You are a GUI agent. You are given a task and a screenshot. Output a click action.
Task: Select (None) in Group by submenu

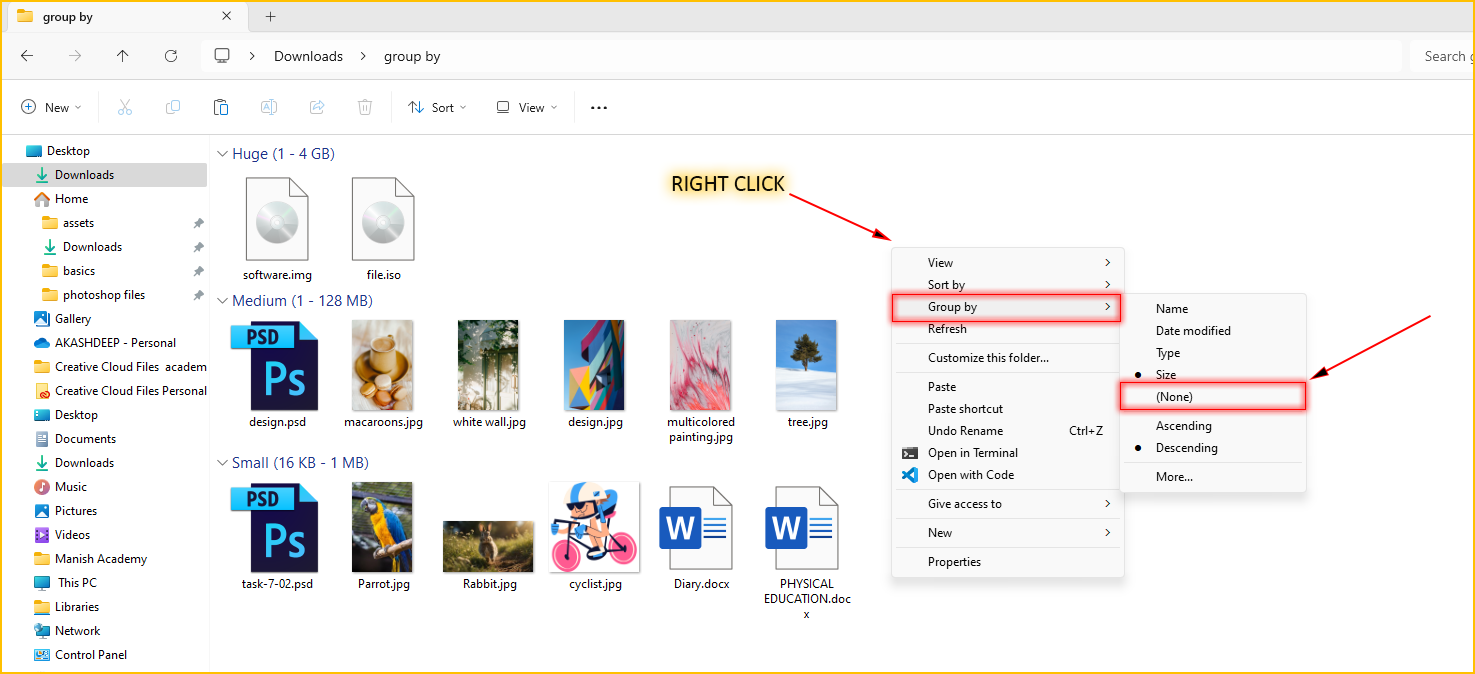pos(1174,397)
